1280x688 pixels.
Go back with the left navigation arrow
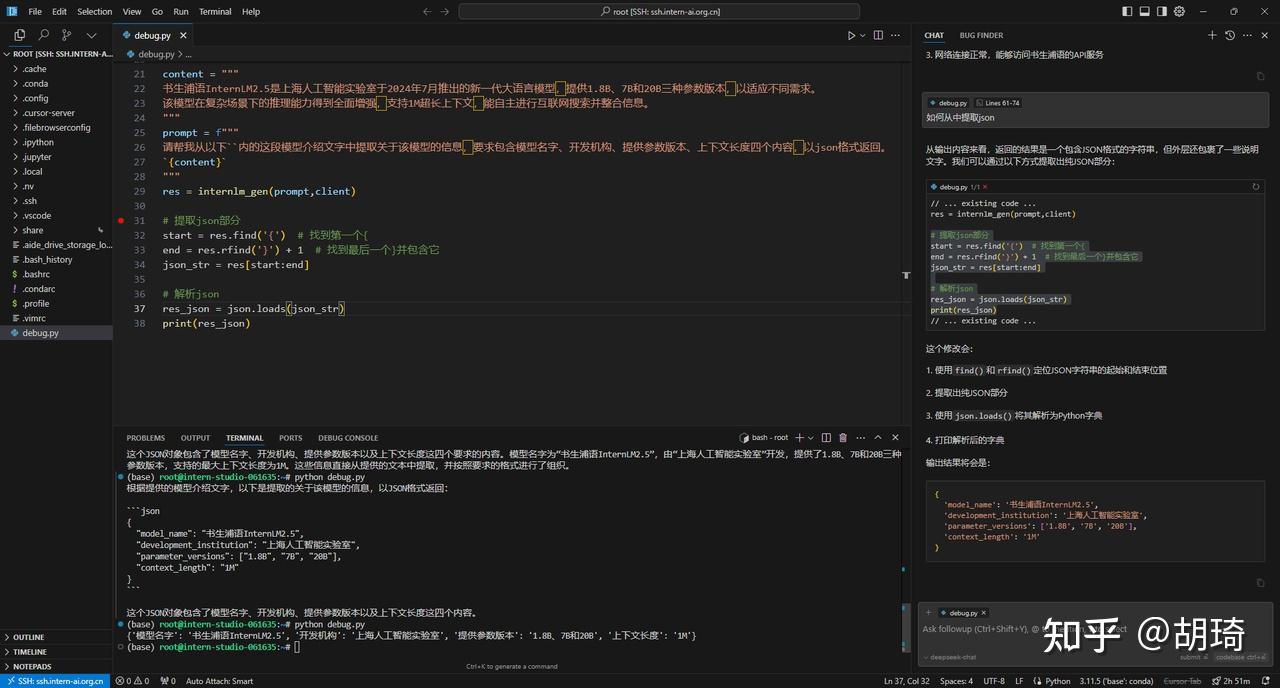(x=427, y=12)
